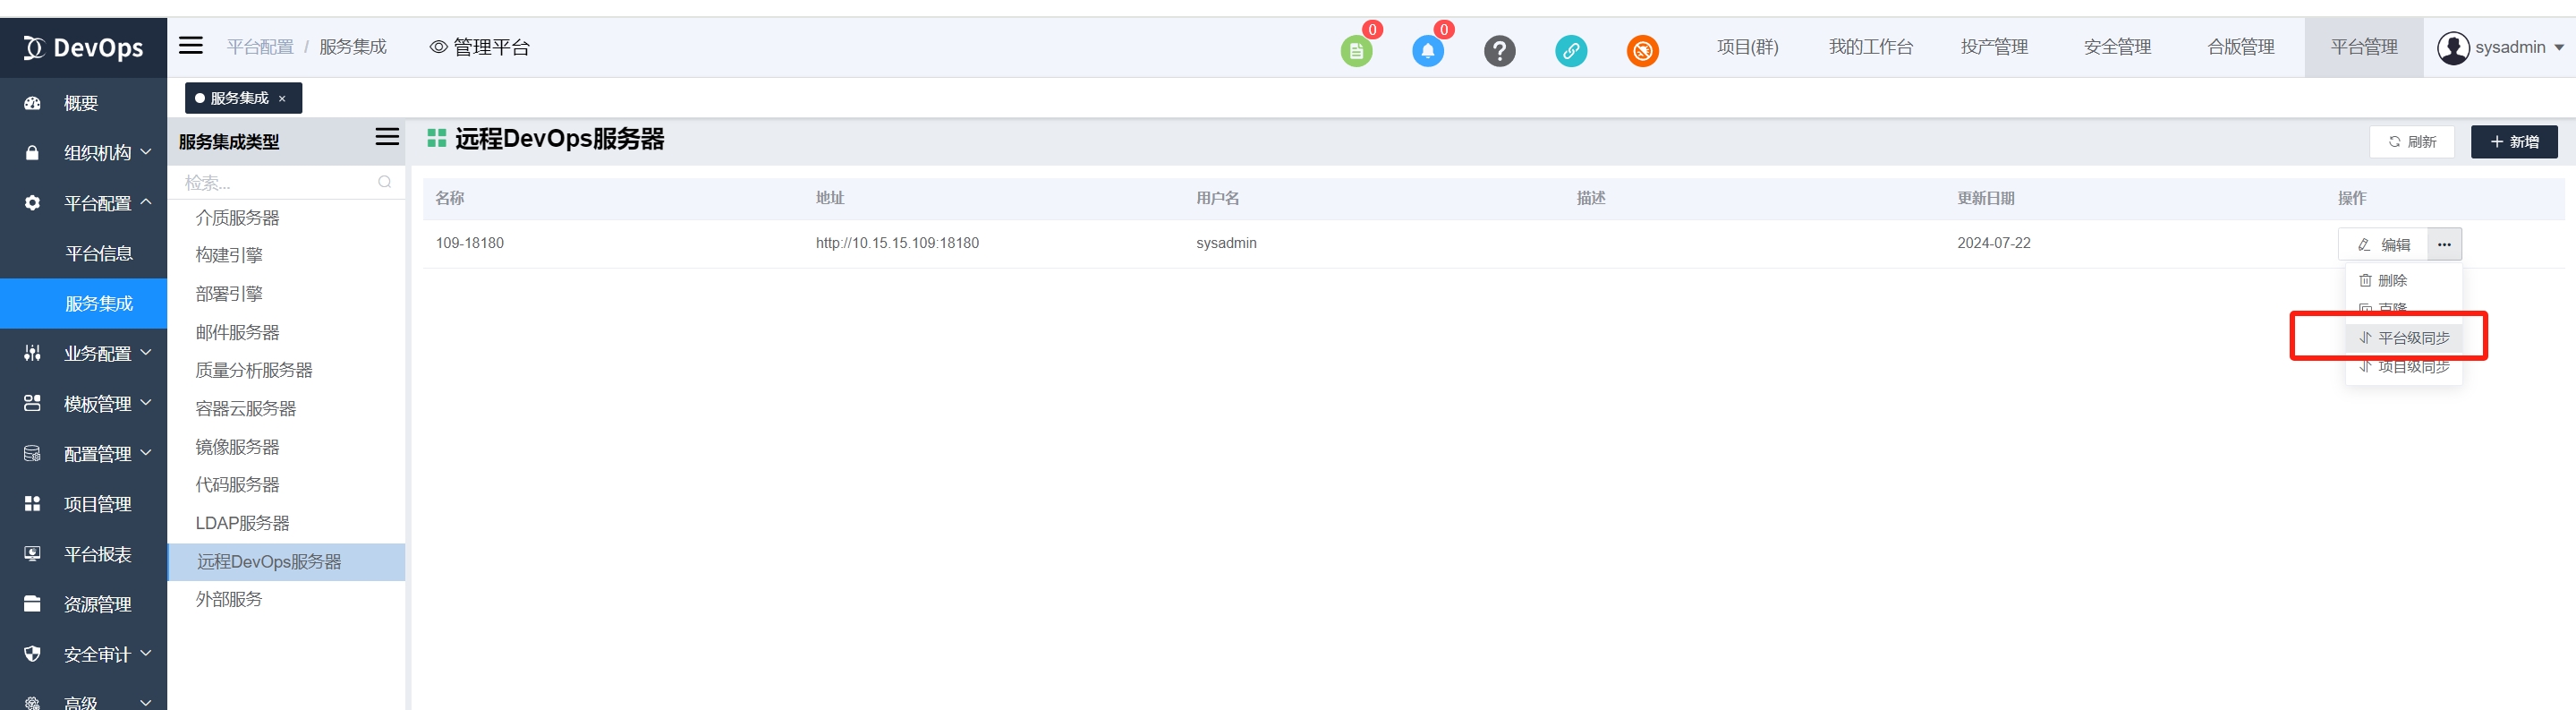
Task: Click the 平台配置 breadcrumb link
Action: pyautogui.click(x=260, y=47)
